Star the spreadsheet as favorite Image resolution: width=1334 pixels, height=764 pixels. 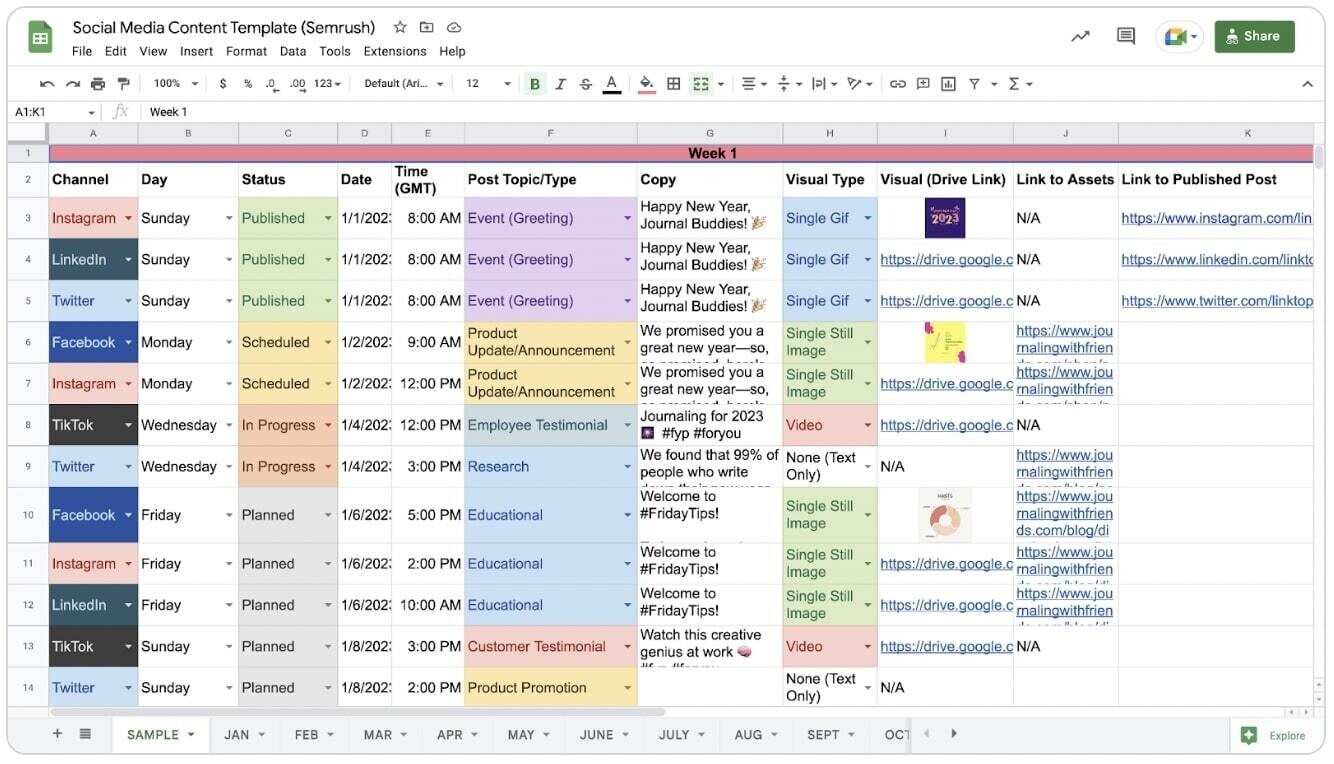[x=399, y=27]
